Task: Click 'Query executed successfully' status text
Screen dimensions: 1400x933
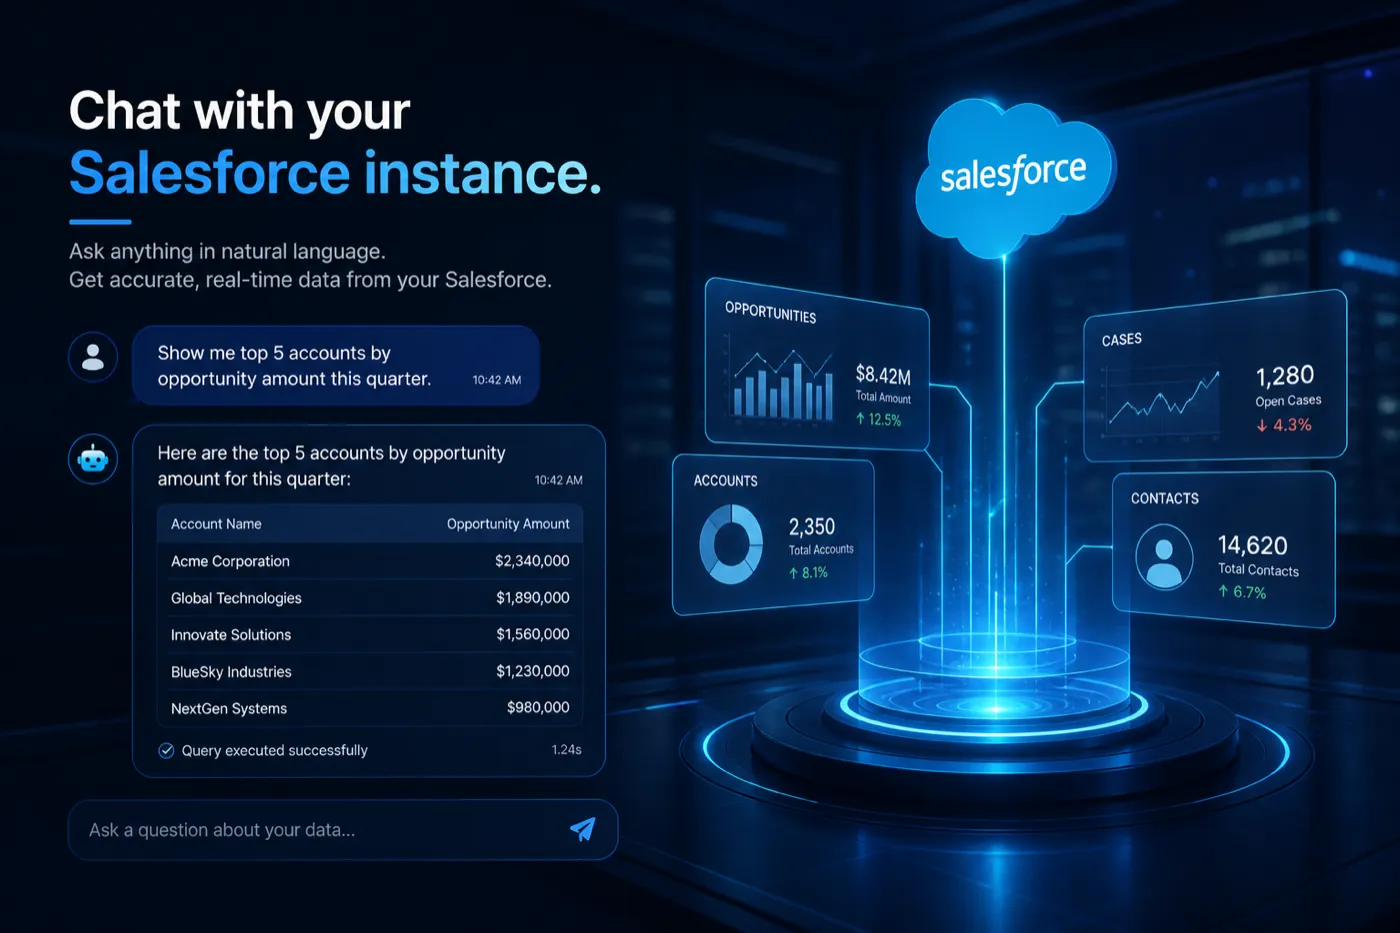Action: click(275, 750)
